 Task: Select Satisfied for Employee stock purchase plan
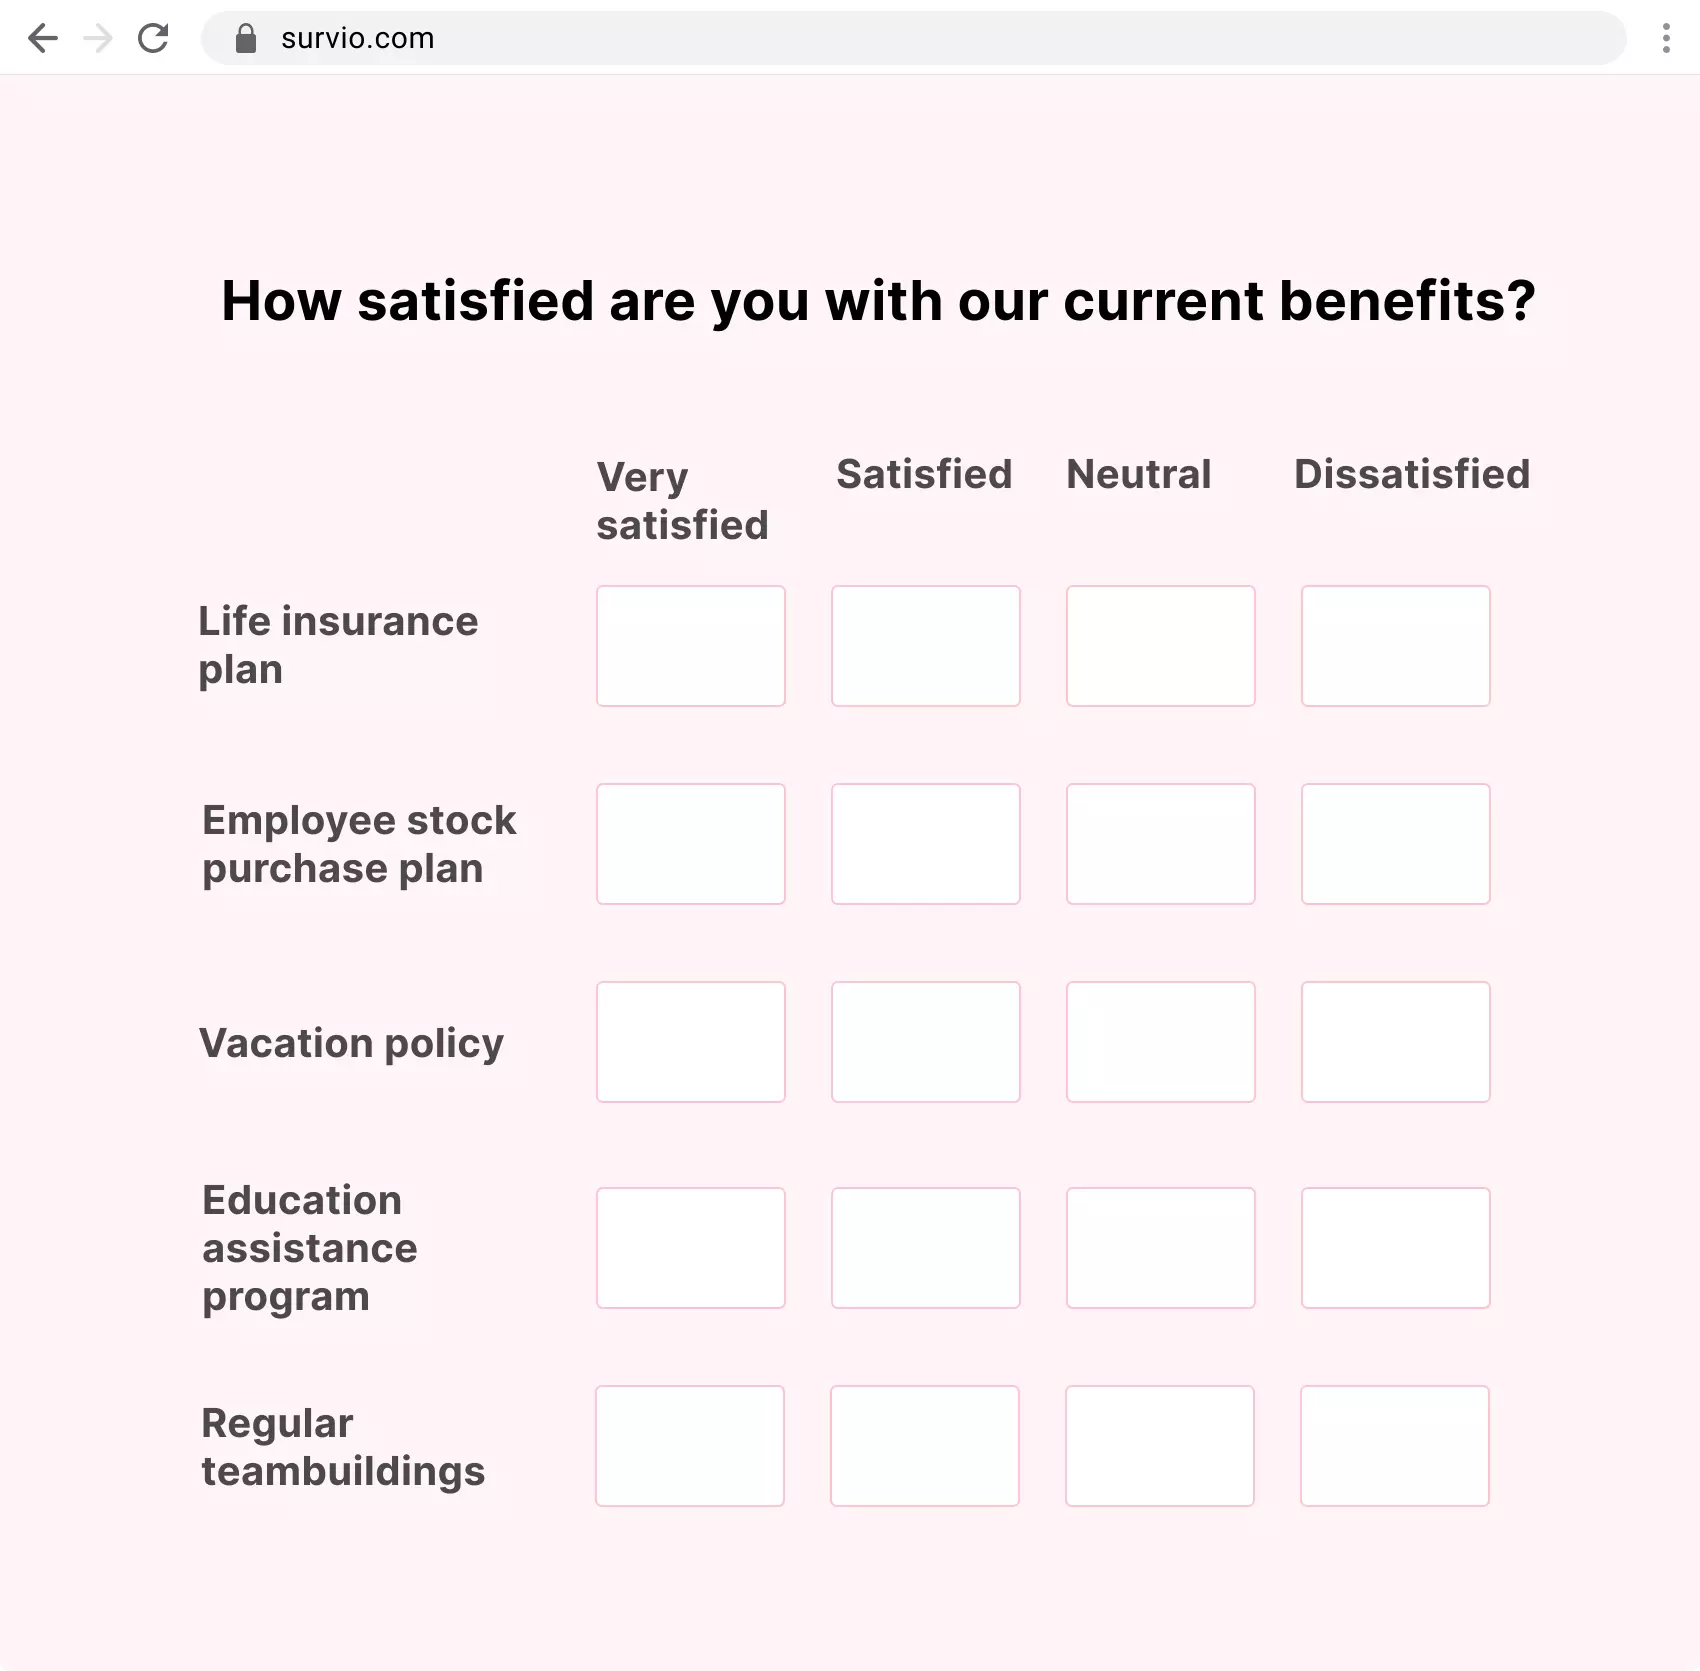click(926, 844)
